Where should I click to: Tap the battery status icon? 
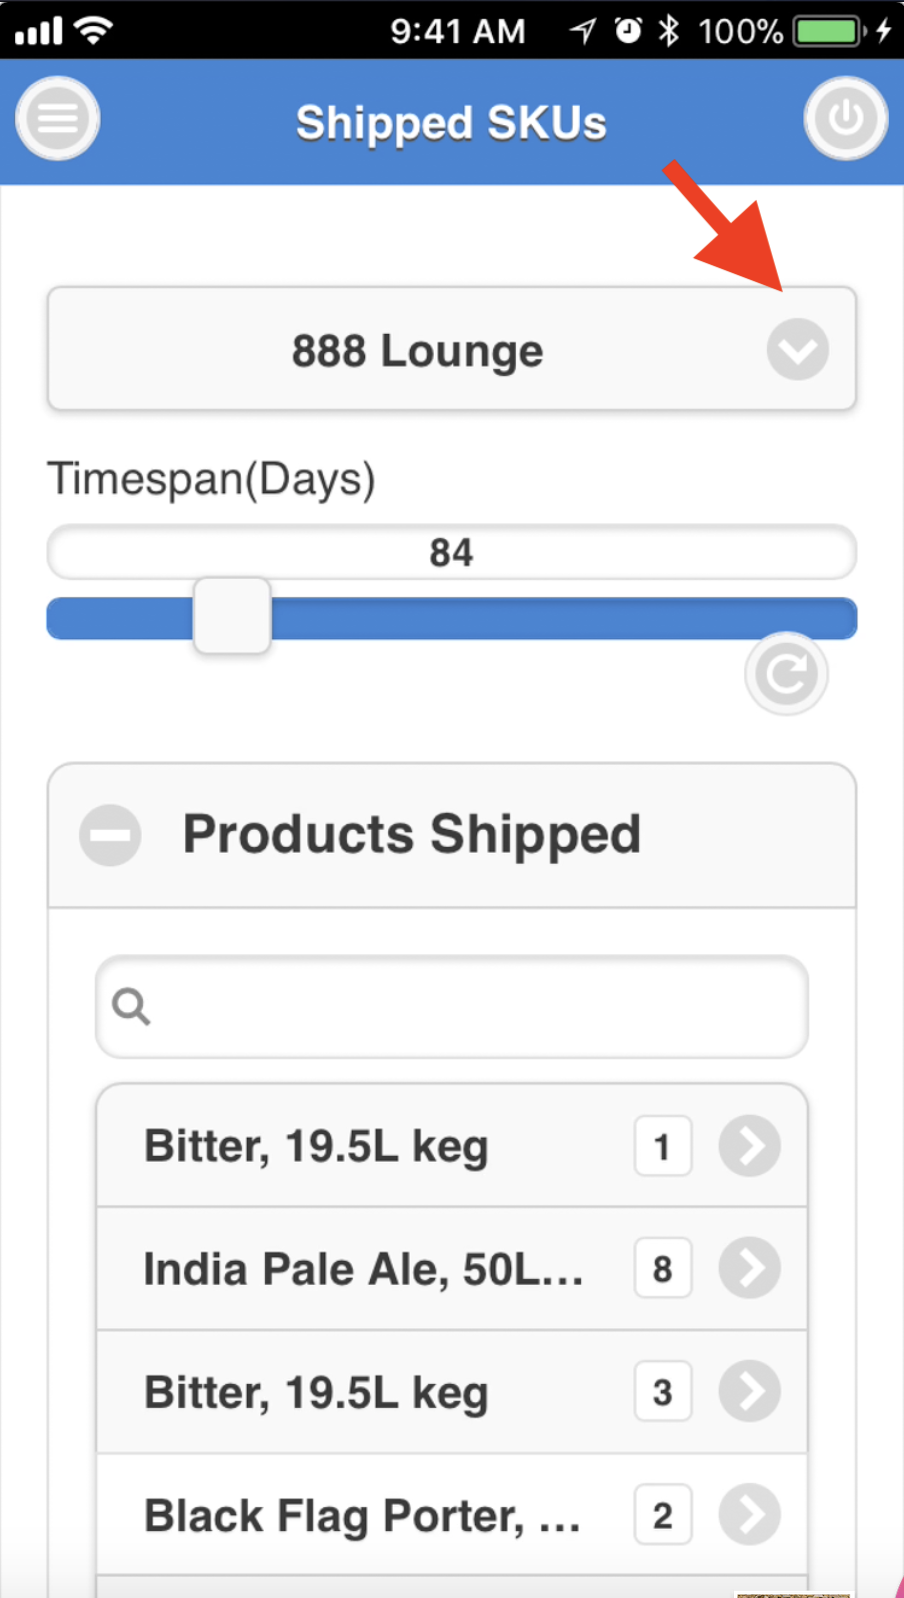829,31
